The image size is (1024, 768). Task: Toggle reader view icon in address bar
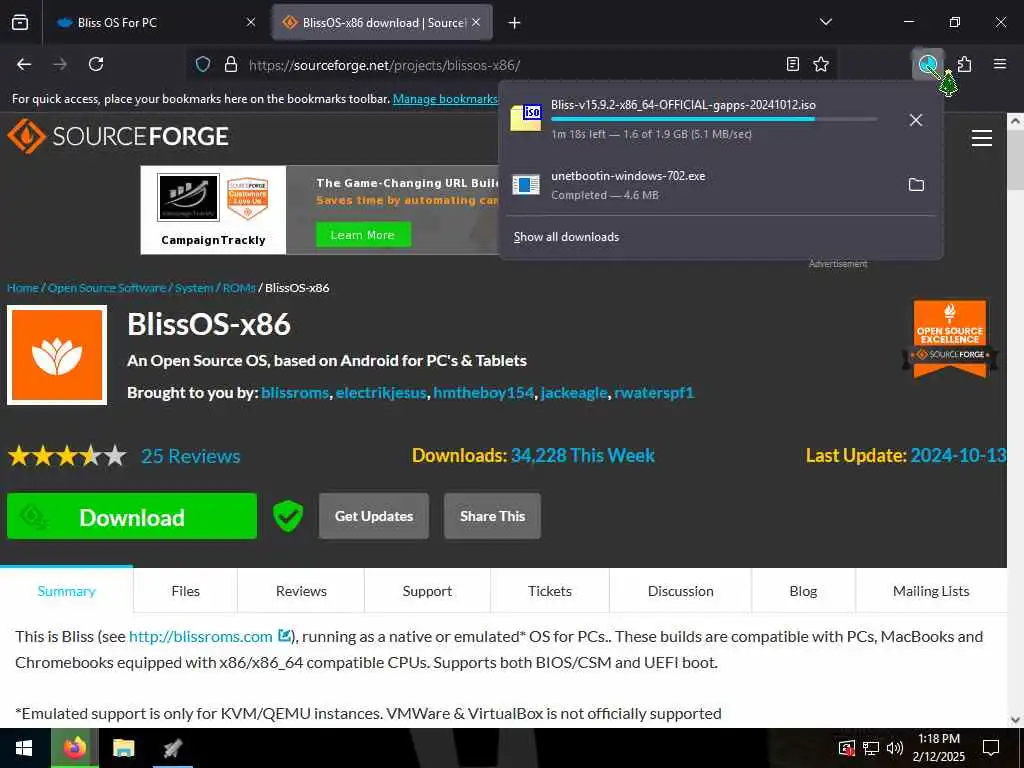(792, 64)
